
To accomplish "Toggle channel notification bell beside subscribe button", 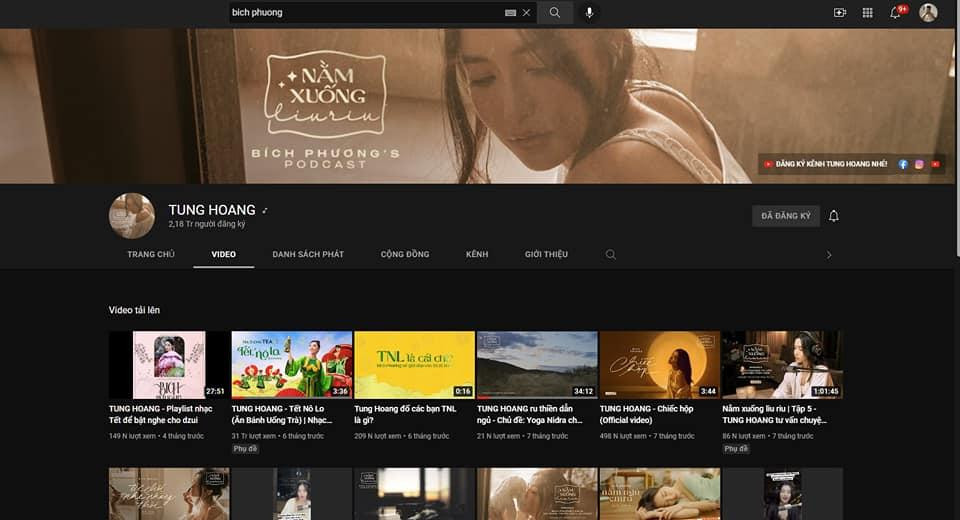I will [834, 216].
